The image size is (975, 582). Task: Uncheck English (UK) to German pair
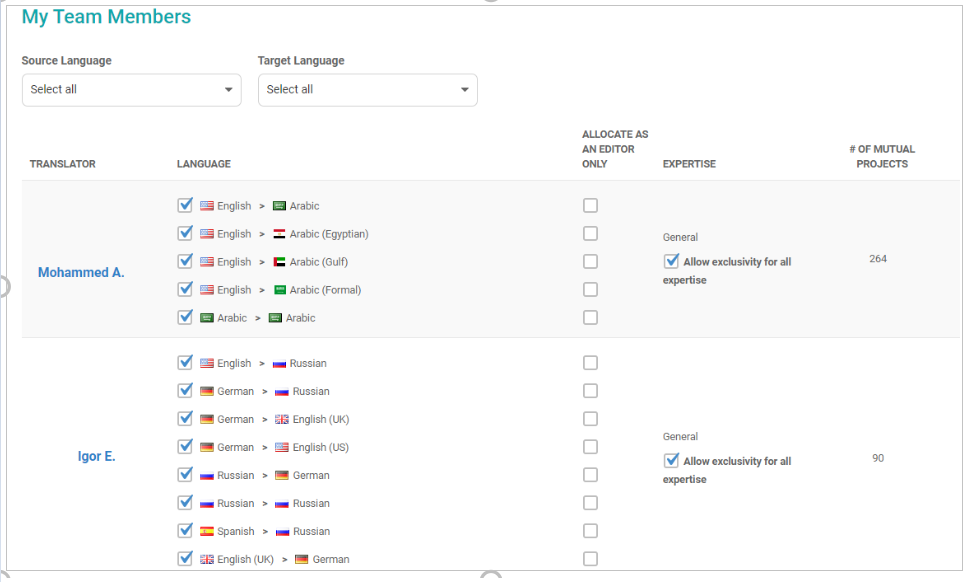coord(185,558)
